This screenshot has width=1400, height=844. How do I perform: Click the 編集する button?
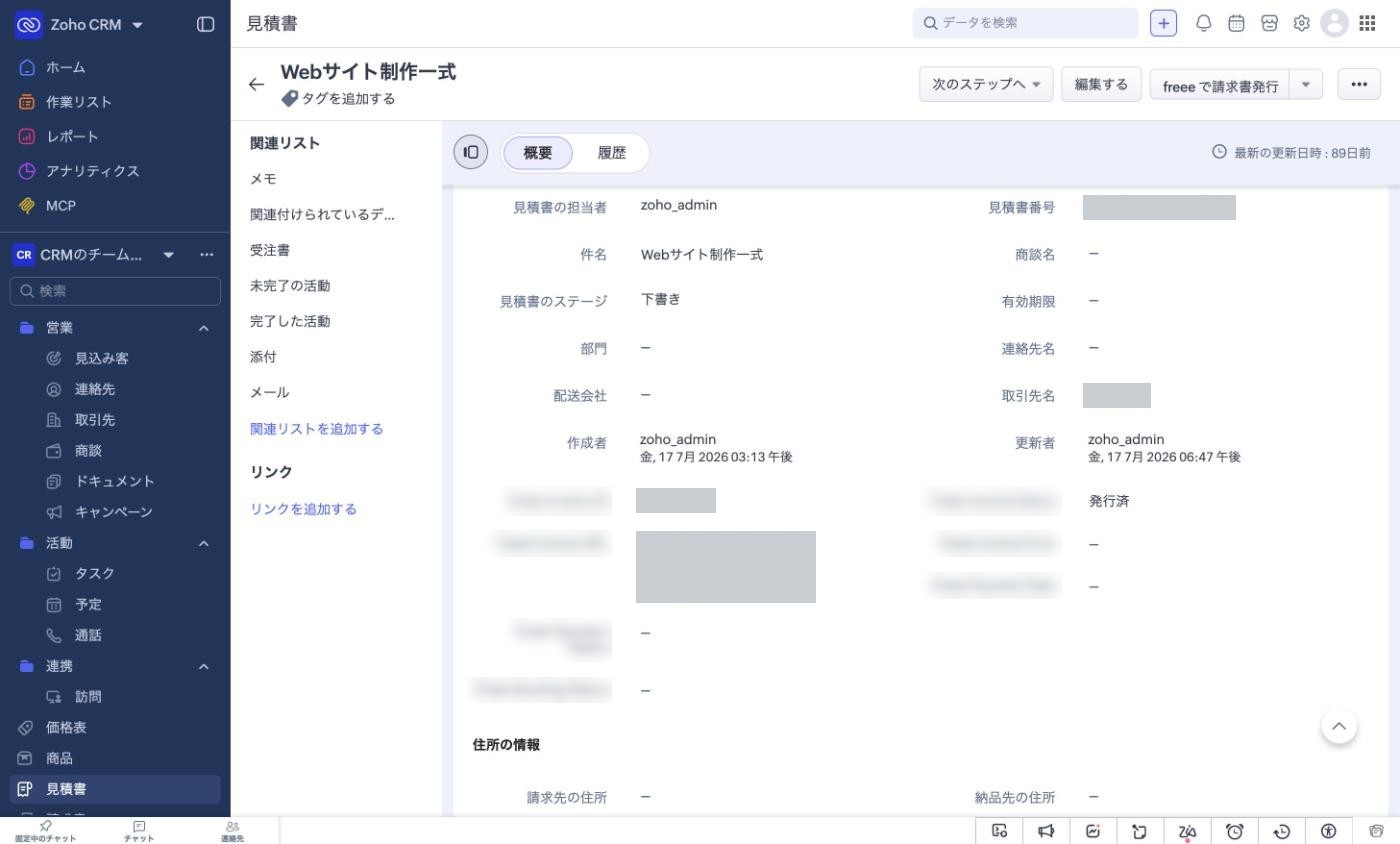(1101, 84)
